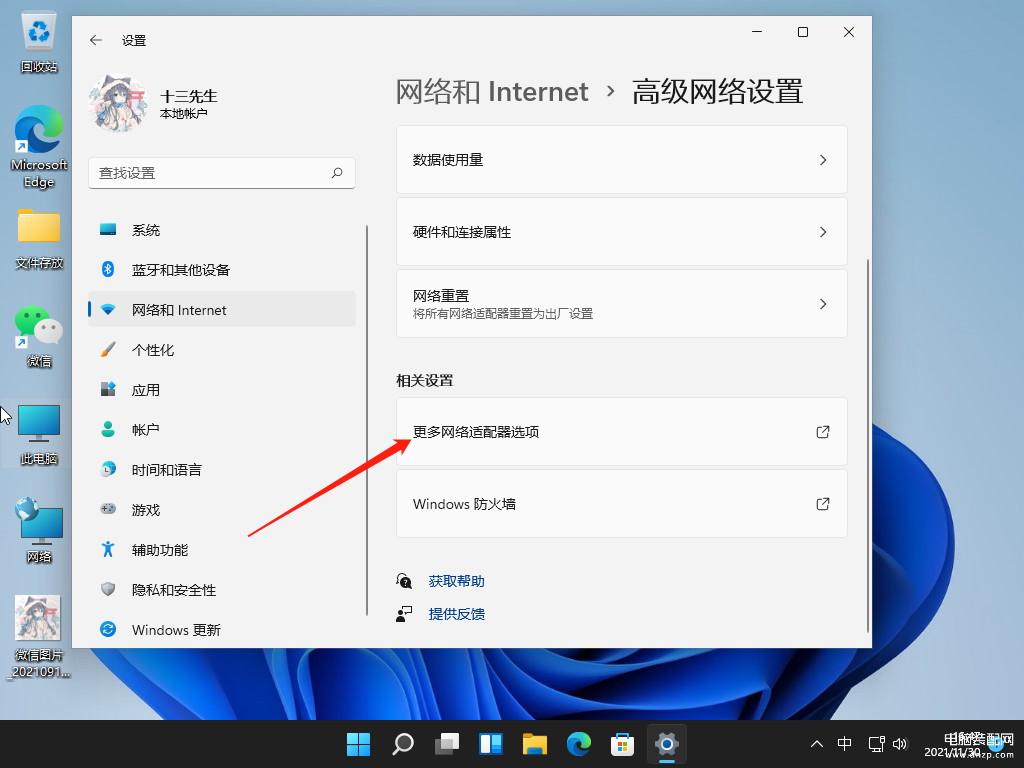The image size is (1024, 768).
Task: Click external-link icon on Windows 防火墙
Action: click(x=823, y=504)
